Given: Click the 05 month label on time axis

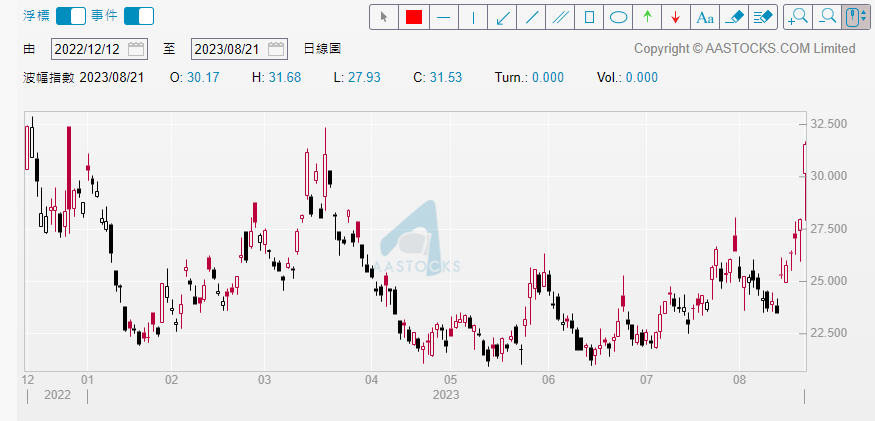Looking at the screenshot, I should point(451,380).
